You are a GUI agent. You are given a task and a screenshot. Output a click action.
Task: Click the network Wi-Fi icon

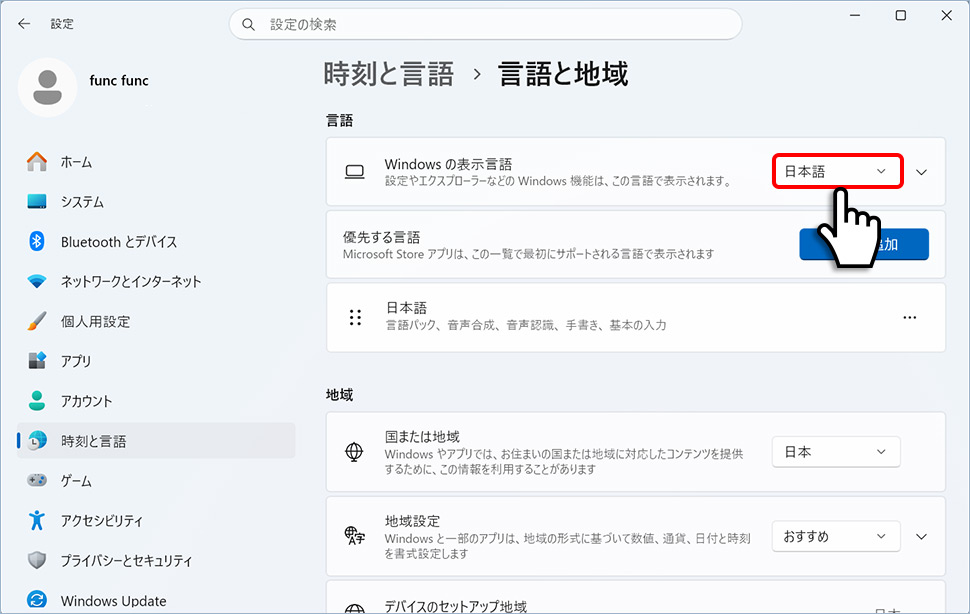(37, 281)
